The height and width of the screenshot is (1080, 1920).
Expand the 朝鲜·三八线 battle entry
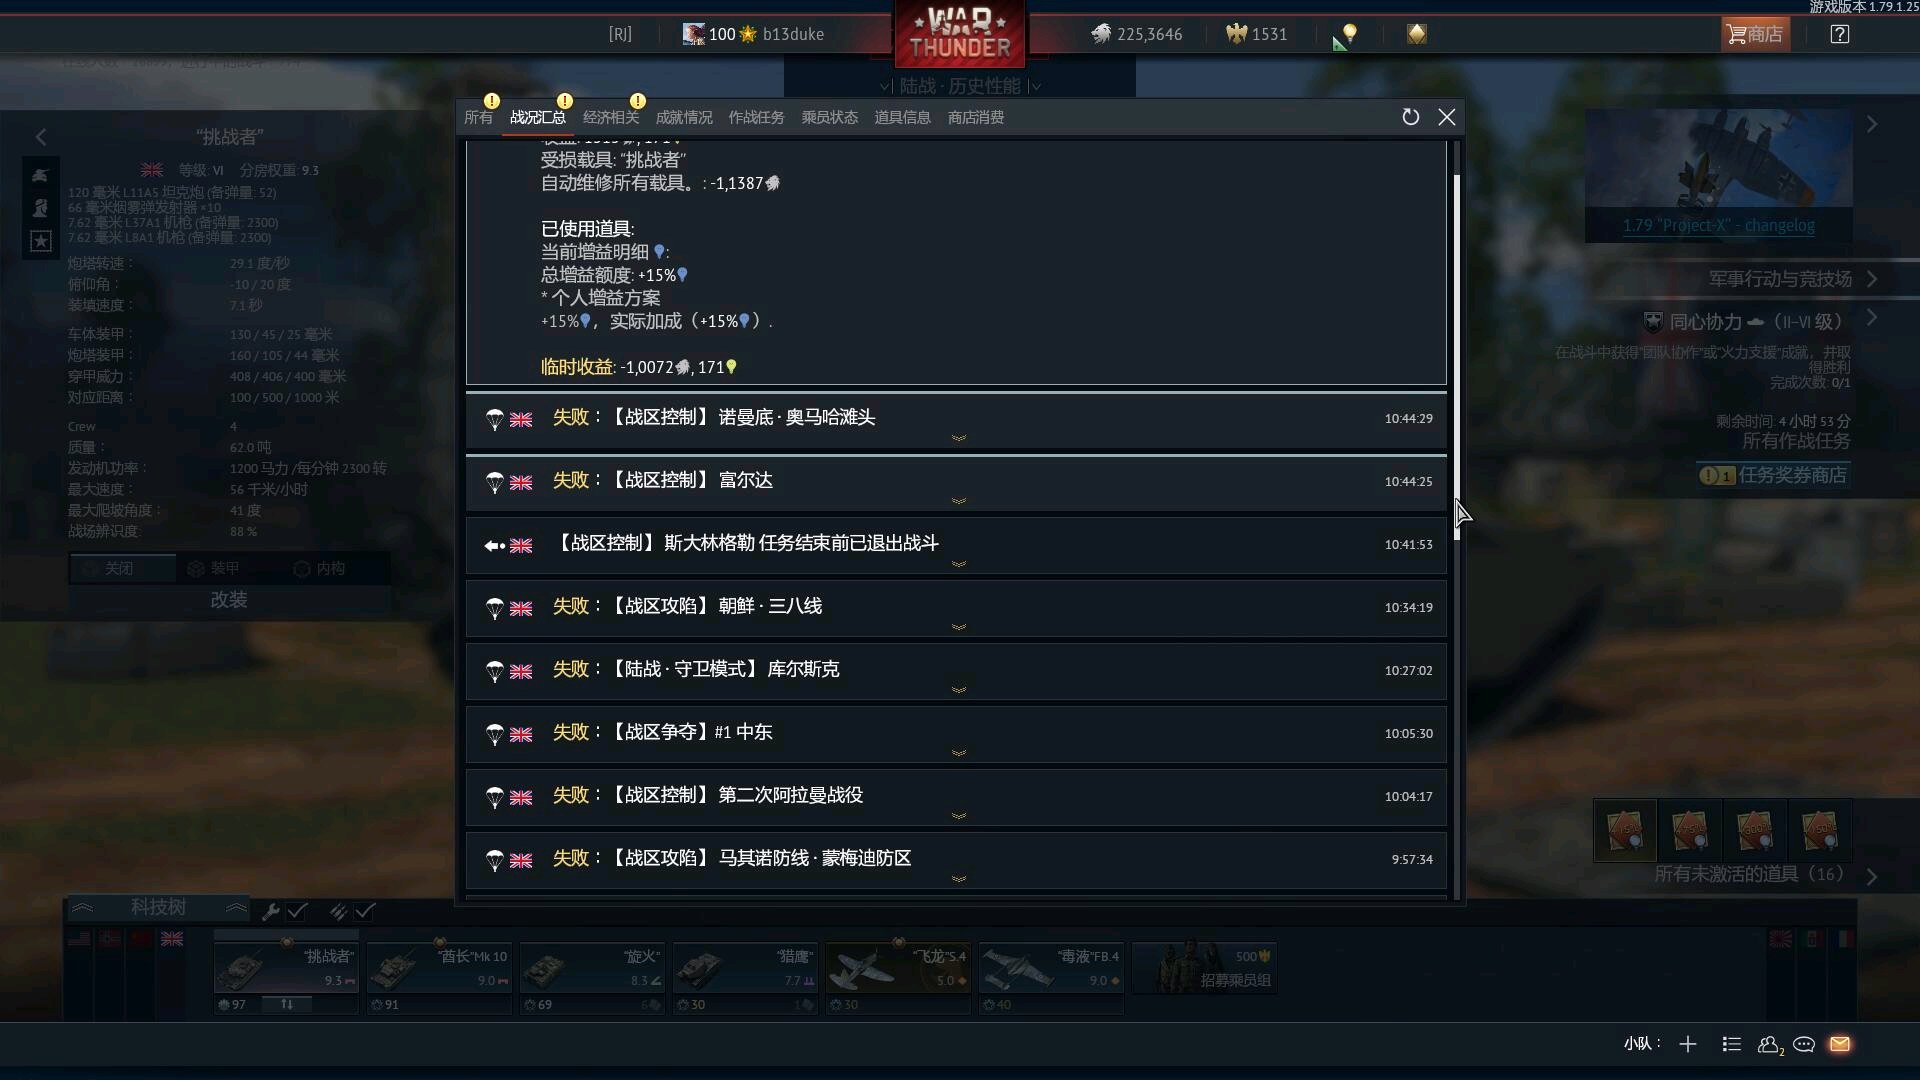click(x=956, y=608)
